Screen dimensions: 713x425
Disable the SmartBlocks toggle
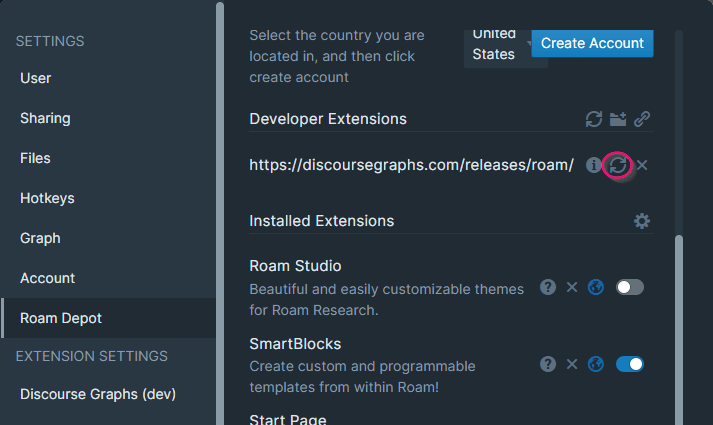click(630, 364)
